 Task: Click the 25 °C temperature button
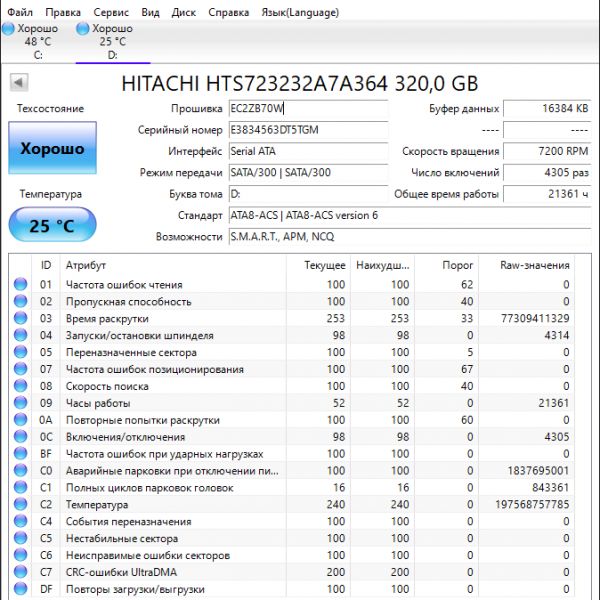pyautogui.click(x=52, y=225)
